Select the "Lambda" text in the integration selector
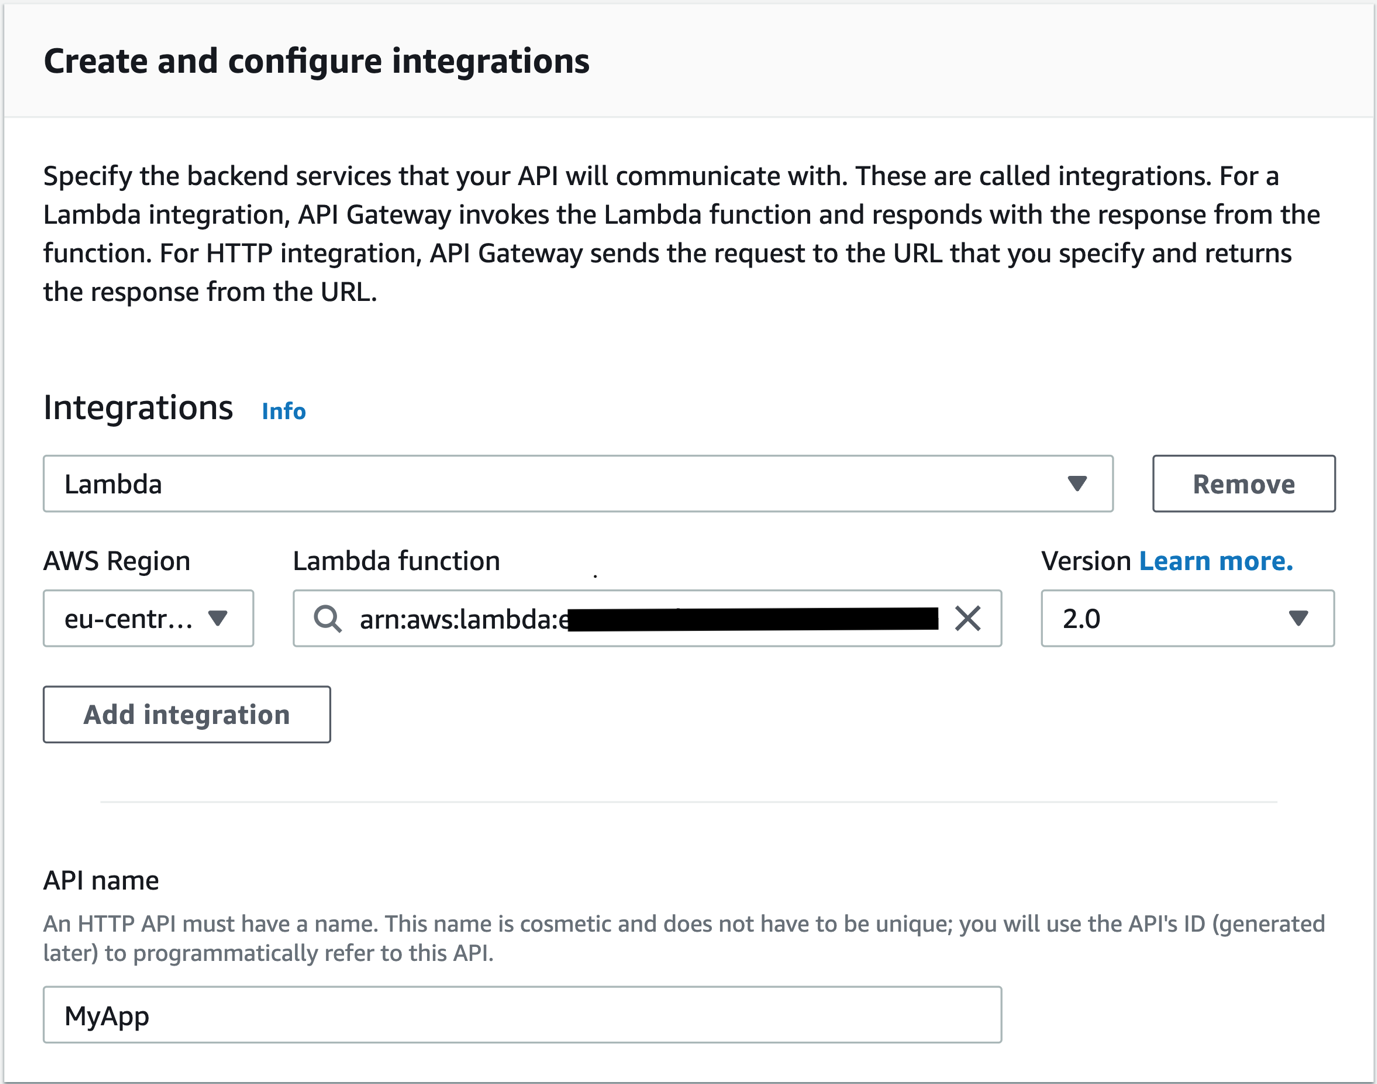Screen dimensions: 1377x1084 112,484
